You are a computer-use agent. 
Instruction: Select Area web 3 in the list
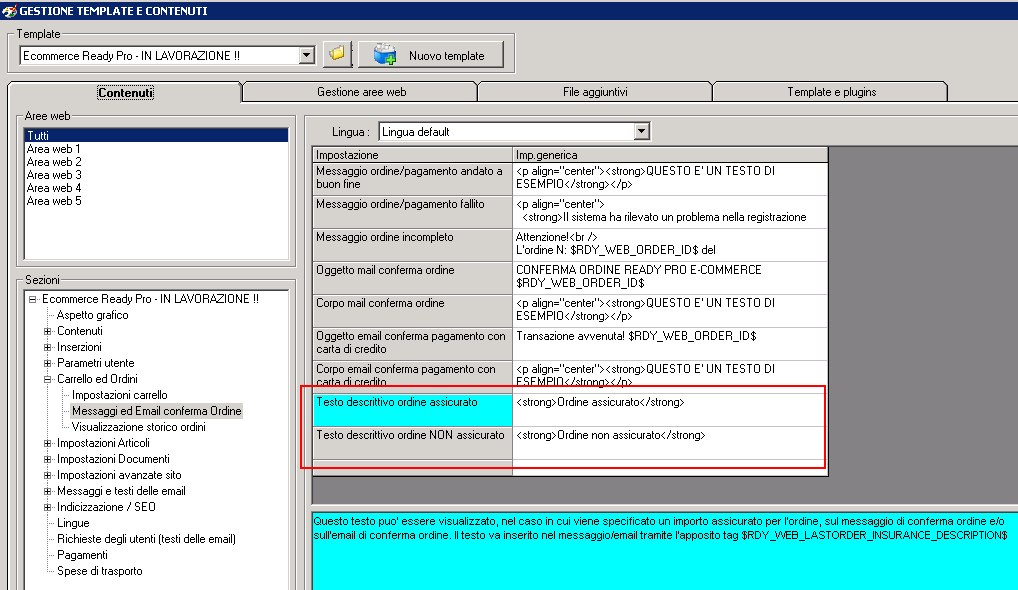(54, 175)
